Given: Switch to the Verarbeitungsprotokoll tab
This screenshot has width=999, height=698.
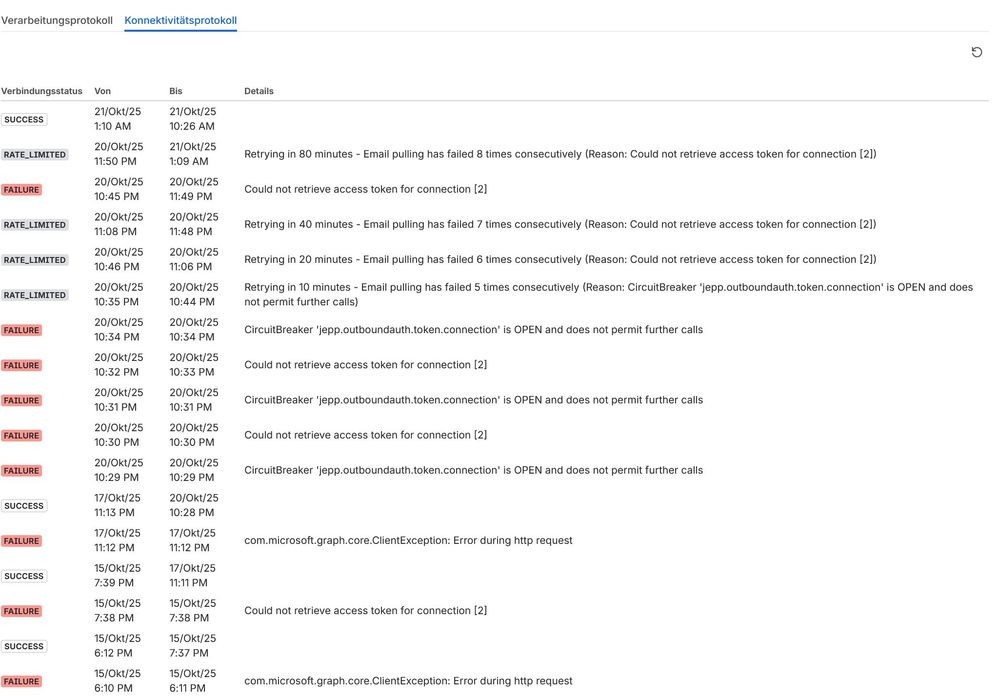Looking at the screenshot, I should pos(57,20).
